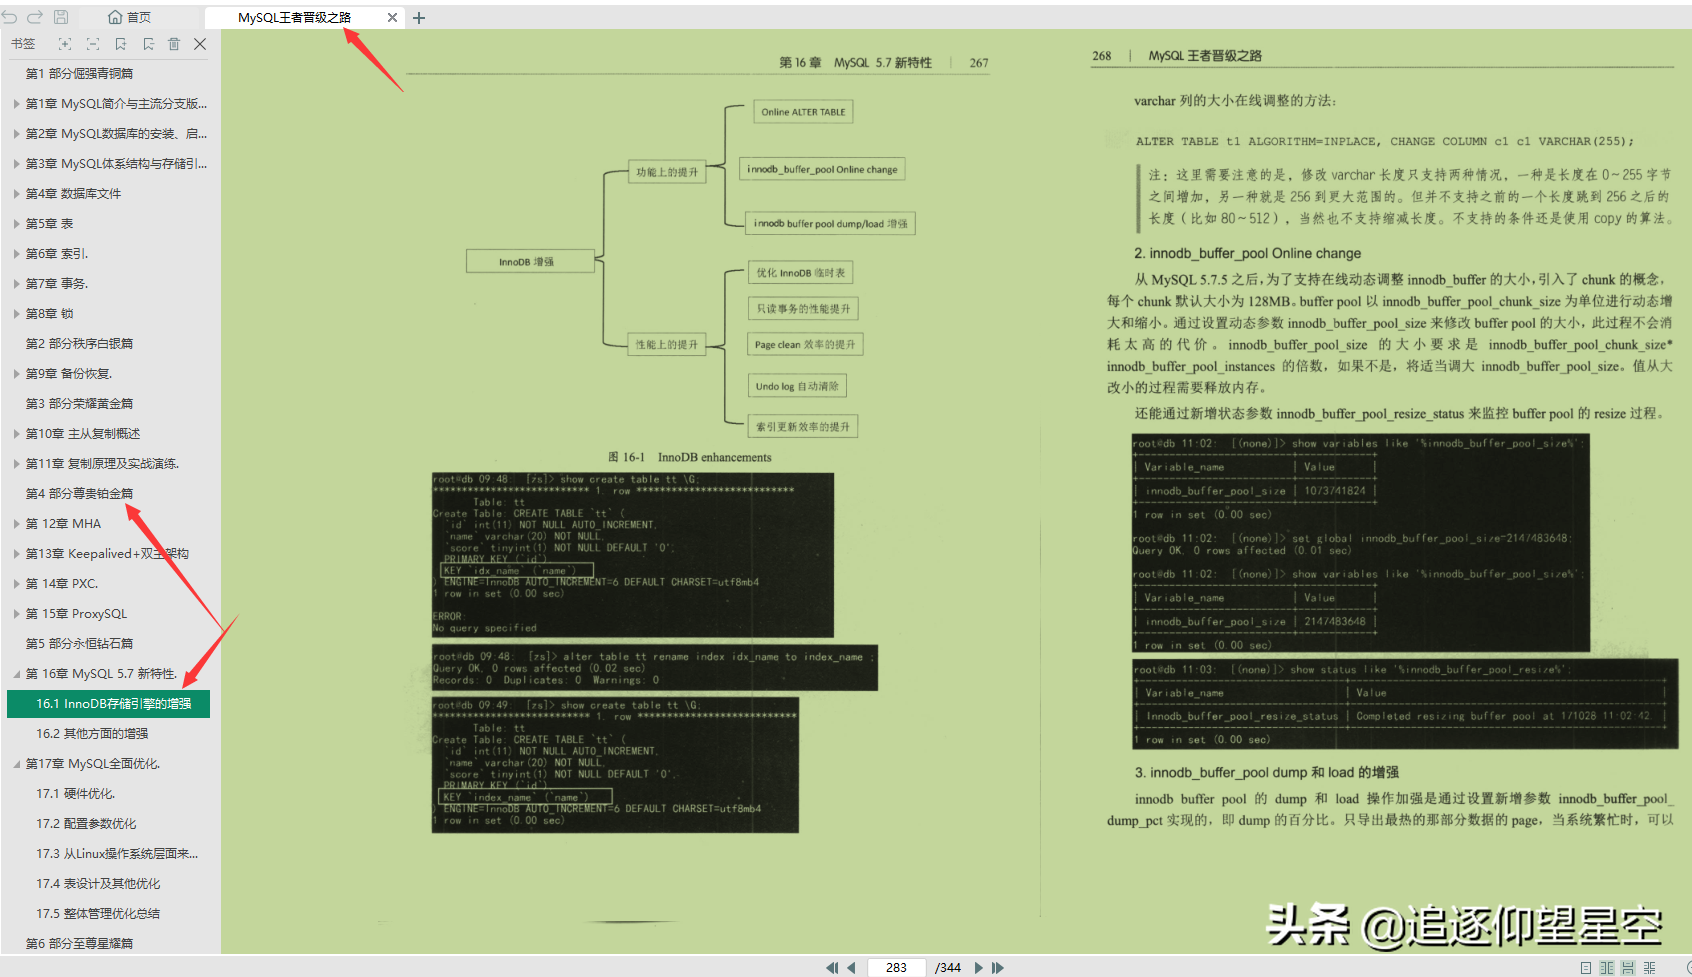Expand 第5章 表 bookmark arrow

pyautogui.click(x=16, y=224)
